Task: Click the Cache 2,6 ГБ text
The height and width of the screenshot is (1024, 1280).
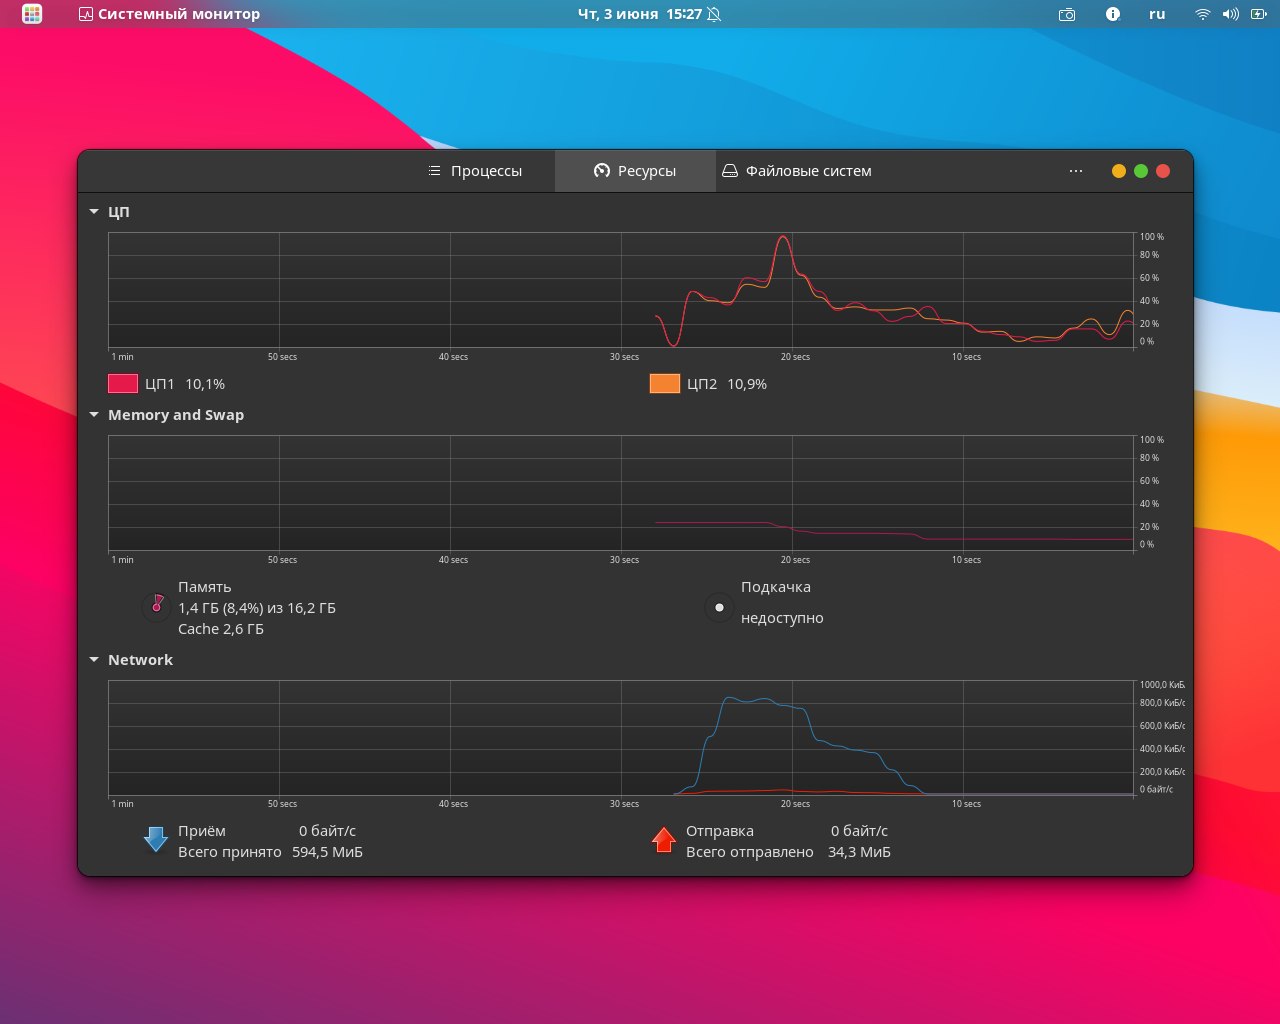Action: [x=221, y=629]
